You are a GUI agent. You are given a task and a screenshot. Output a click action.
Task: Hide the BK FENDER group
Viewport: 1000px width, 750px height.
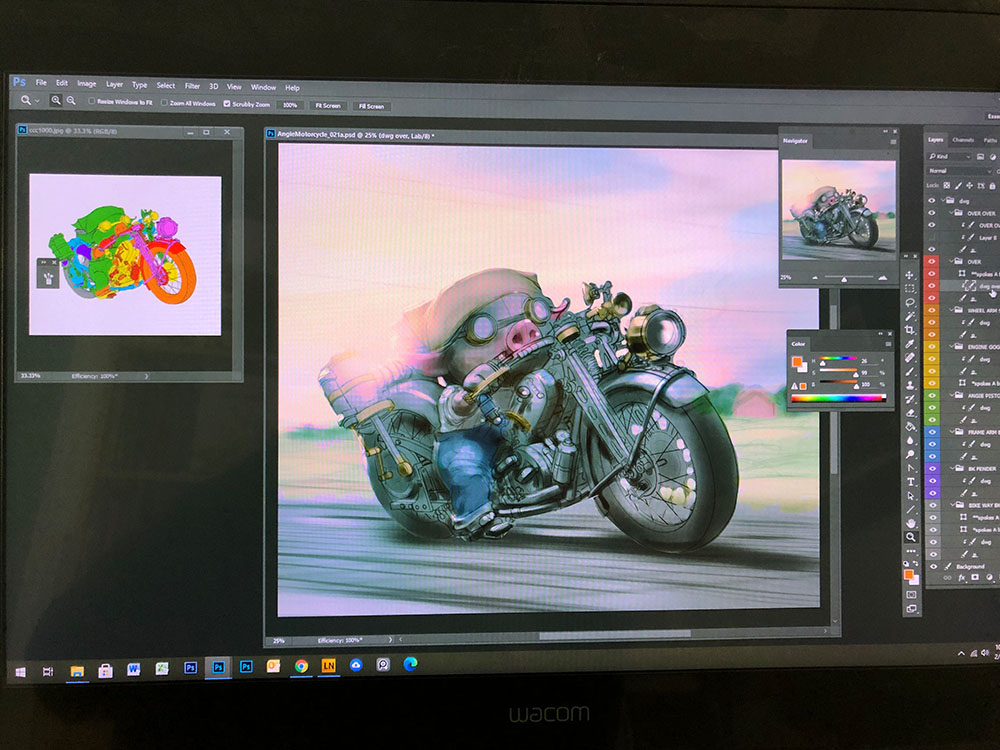(x=932, y=469)
